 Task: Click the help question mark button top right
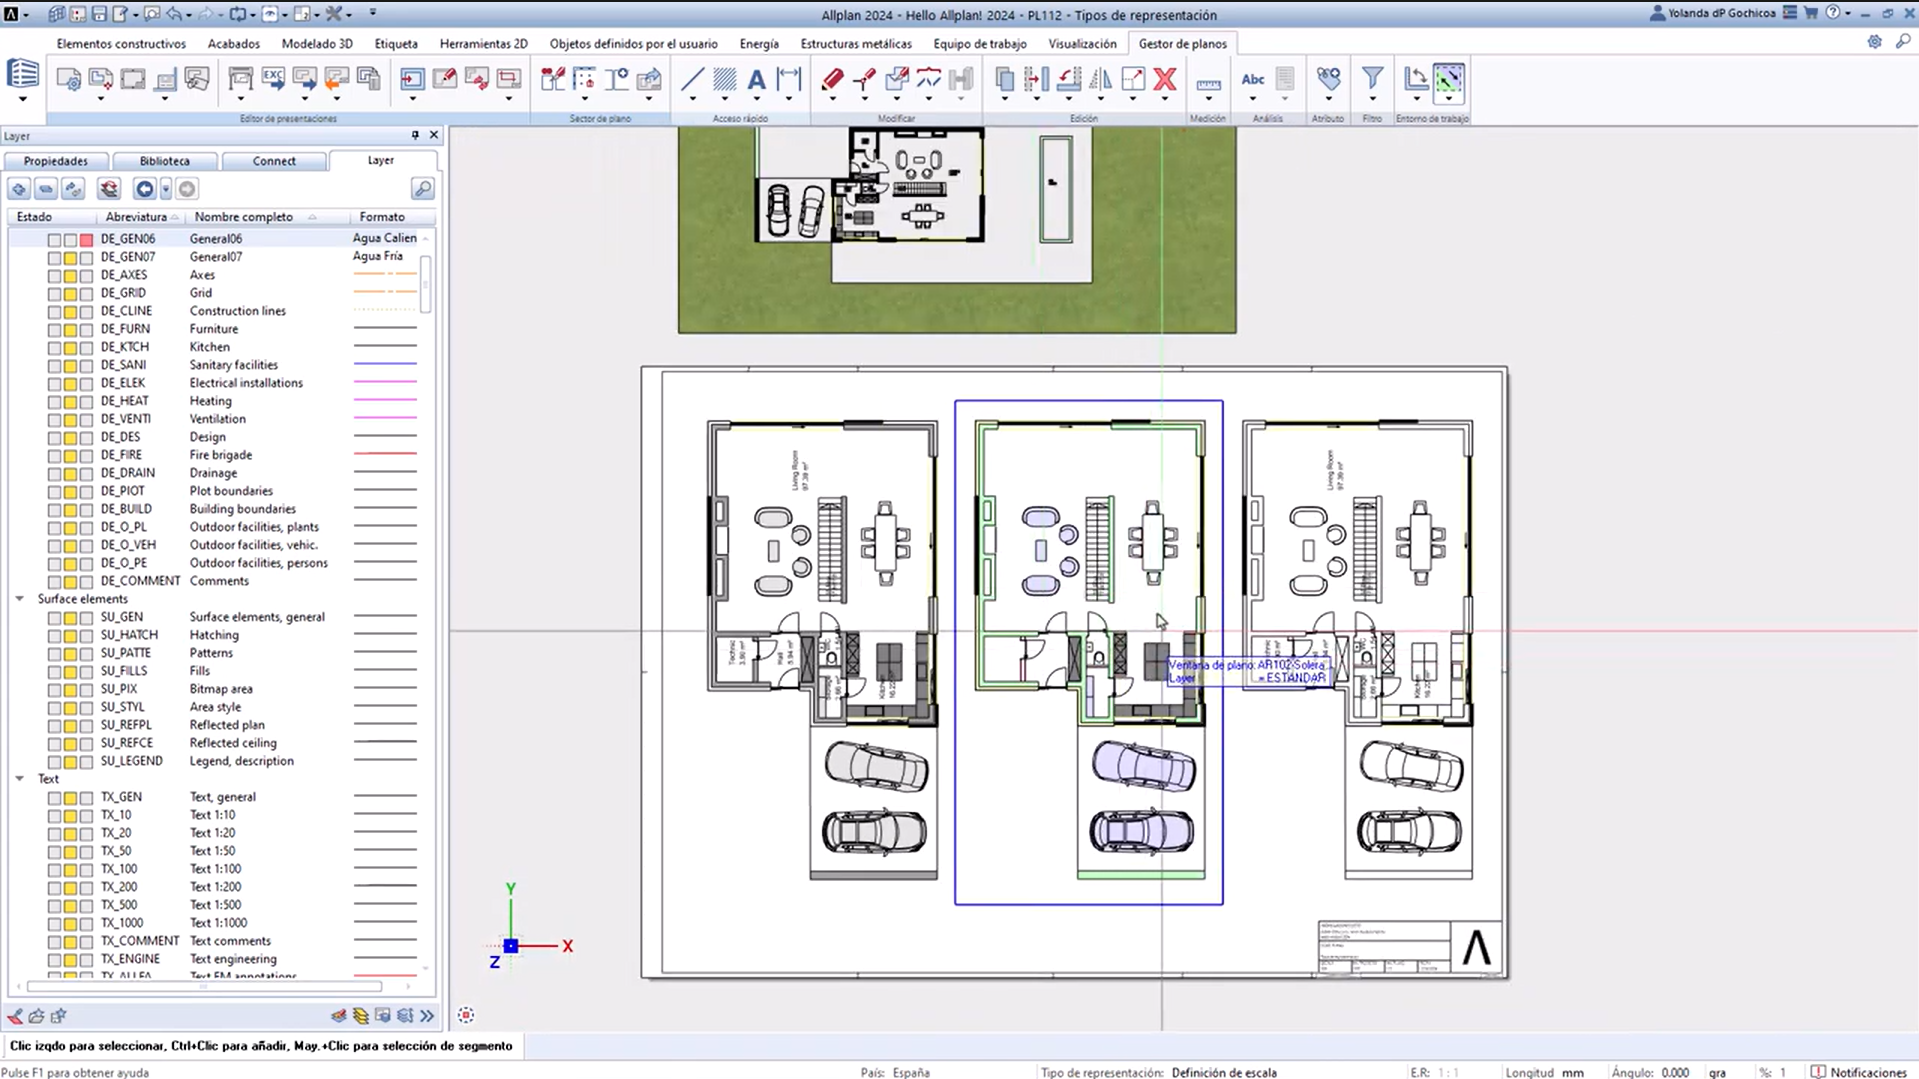pos(1831,13)
